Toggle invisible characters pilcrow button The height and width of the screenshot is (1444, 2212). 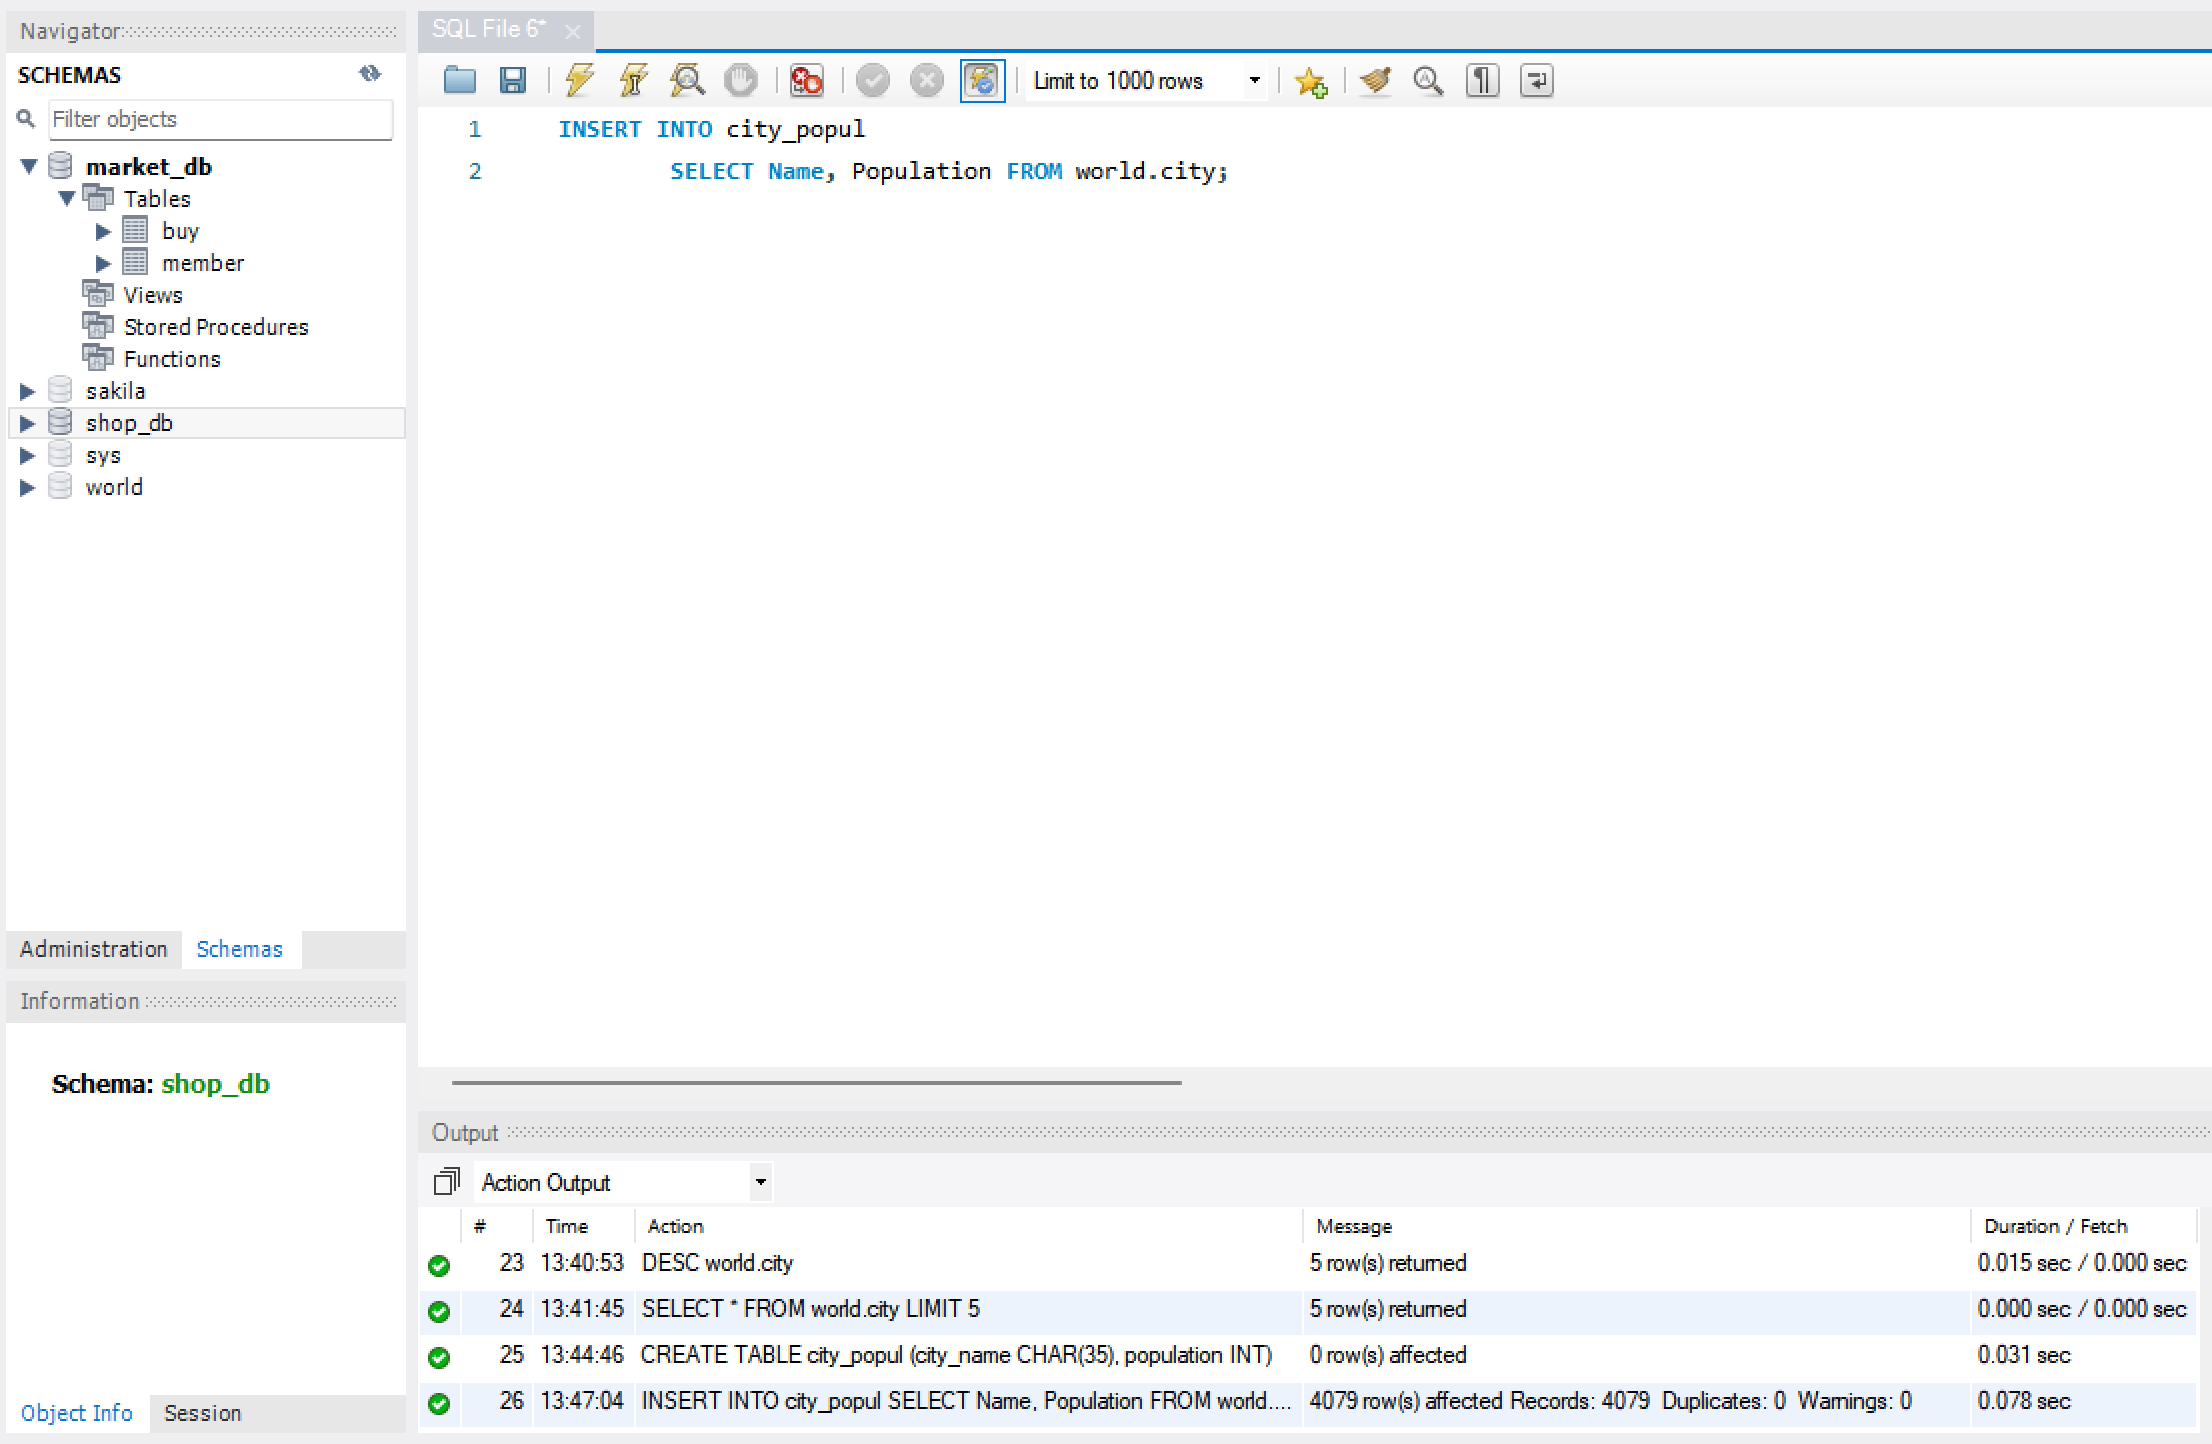[x=1482, y=80]
